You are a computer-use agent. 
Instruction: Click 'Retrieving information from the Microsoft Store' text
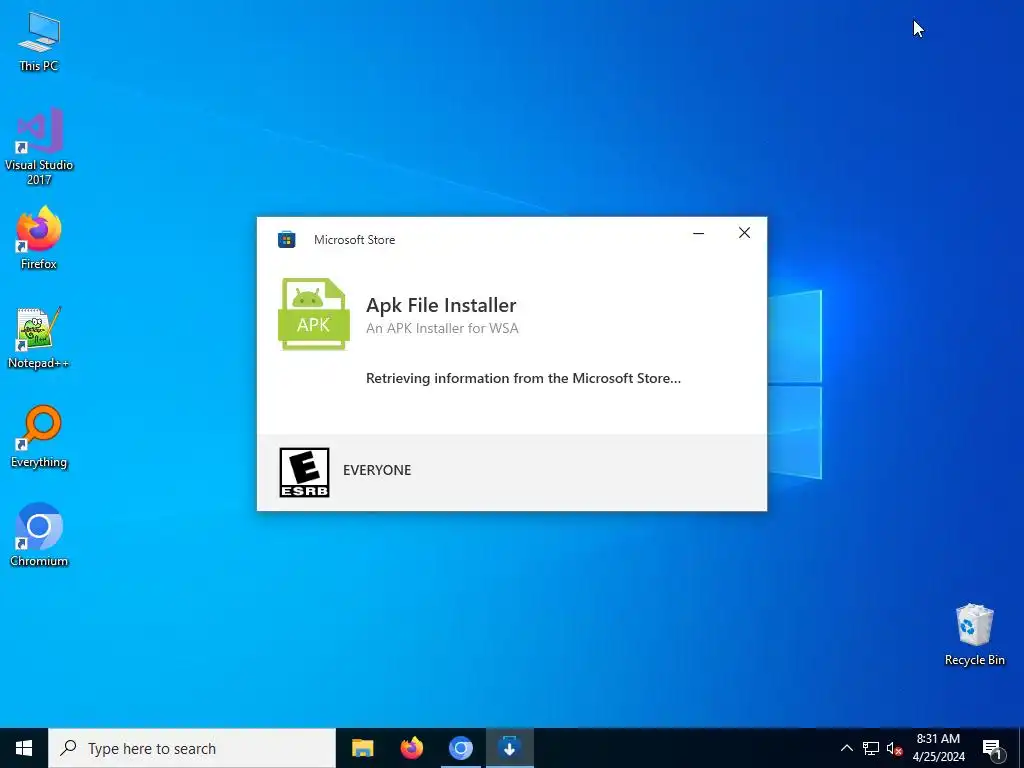523,378
